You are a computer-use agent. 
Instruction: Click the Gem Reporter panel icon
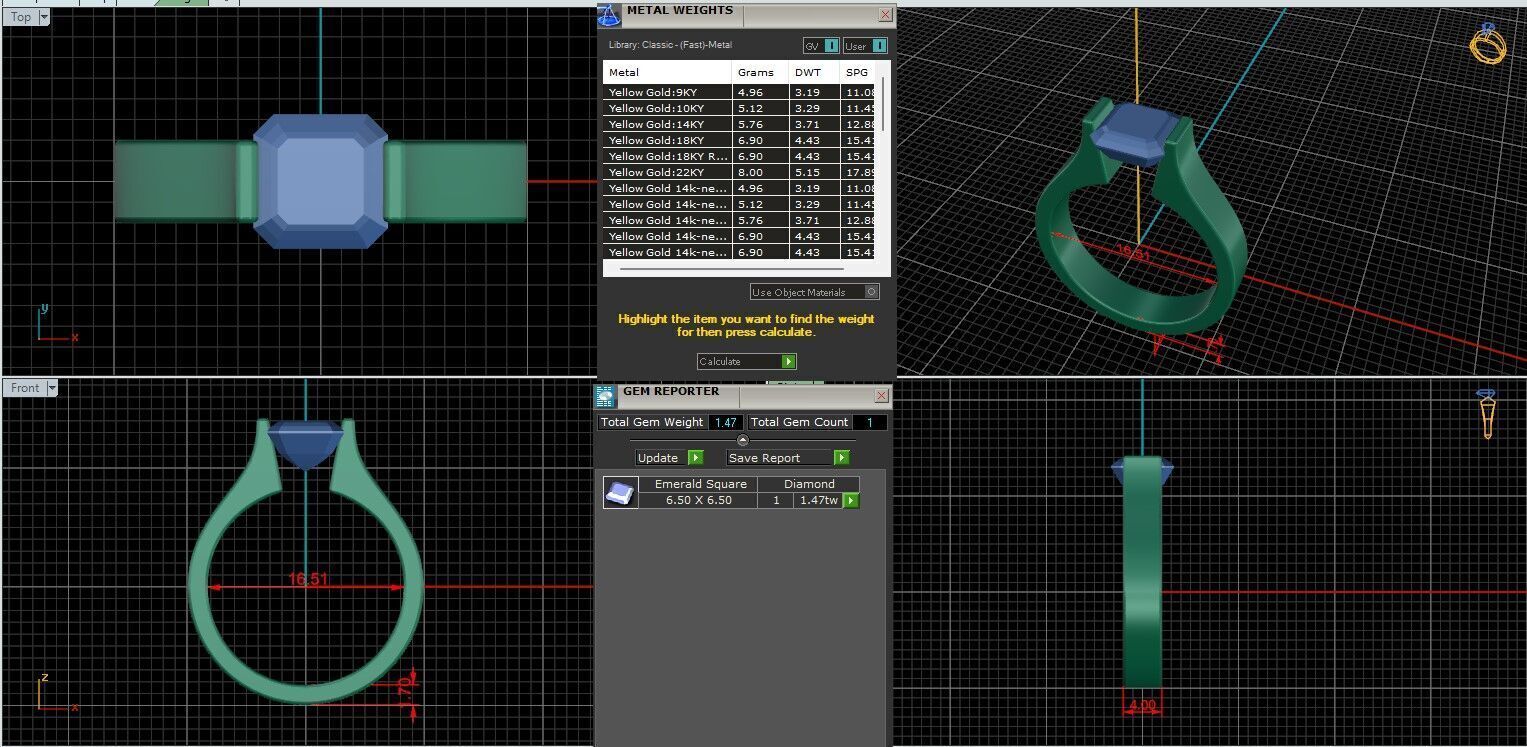pos(606,395)
